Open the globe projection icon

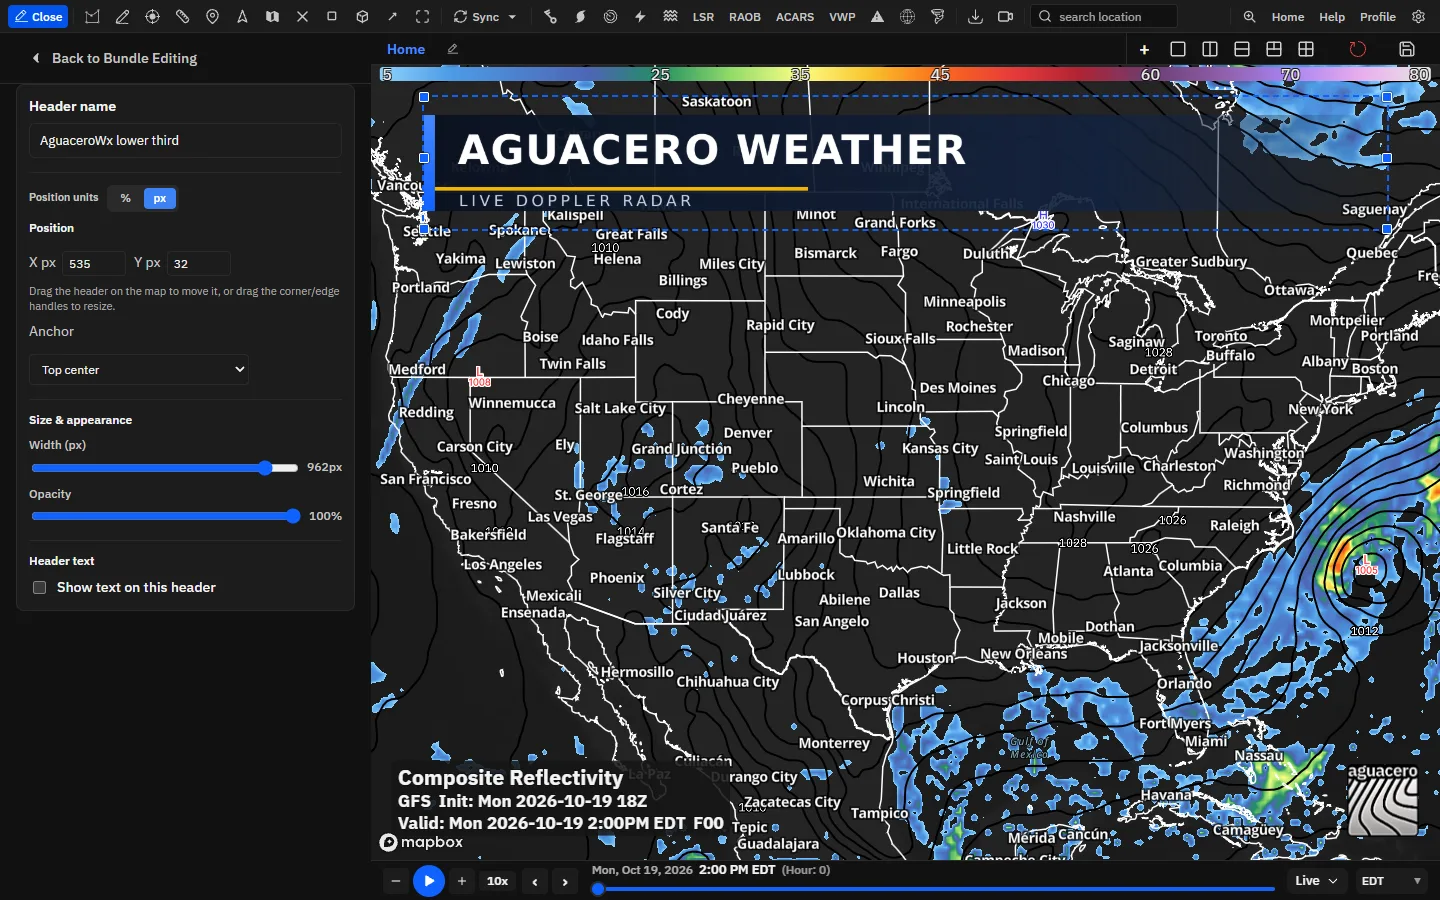[907, 17]
